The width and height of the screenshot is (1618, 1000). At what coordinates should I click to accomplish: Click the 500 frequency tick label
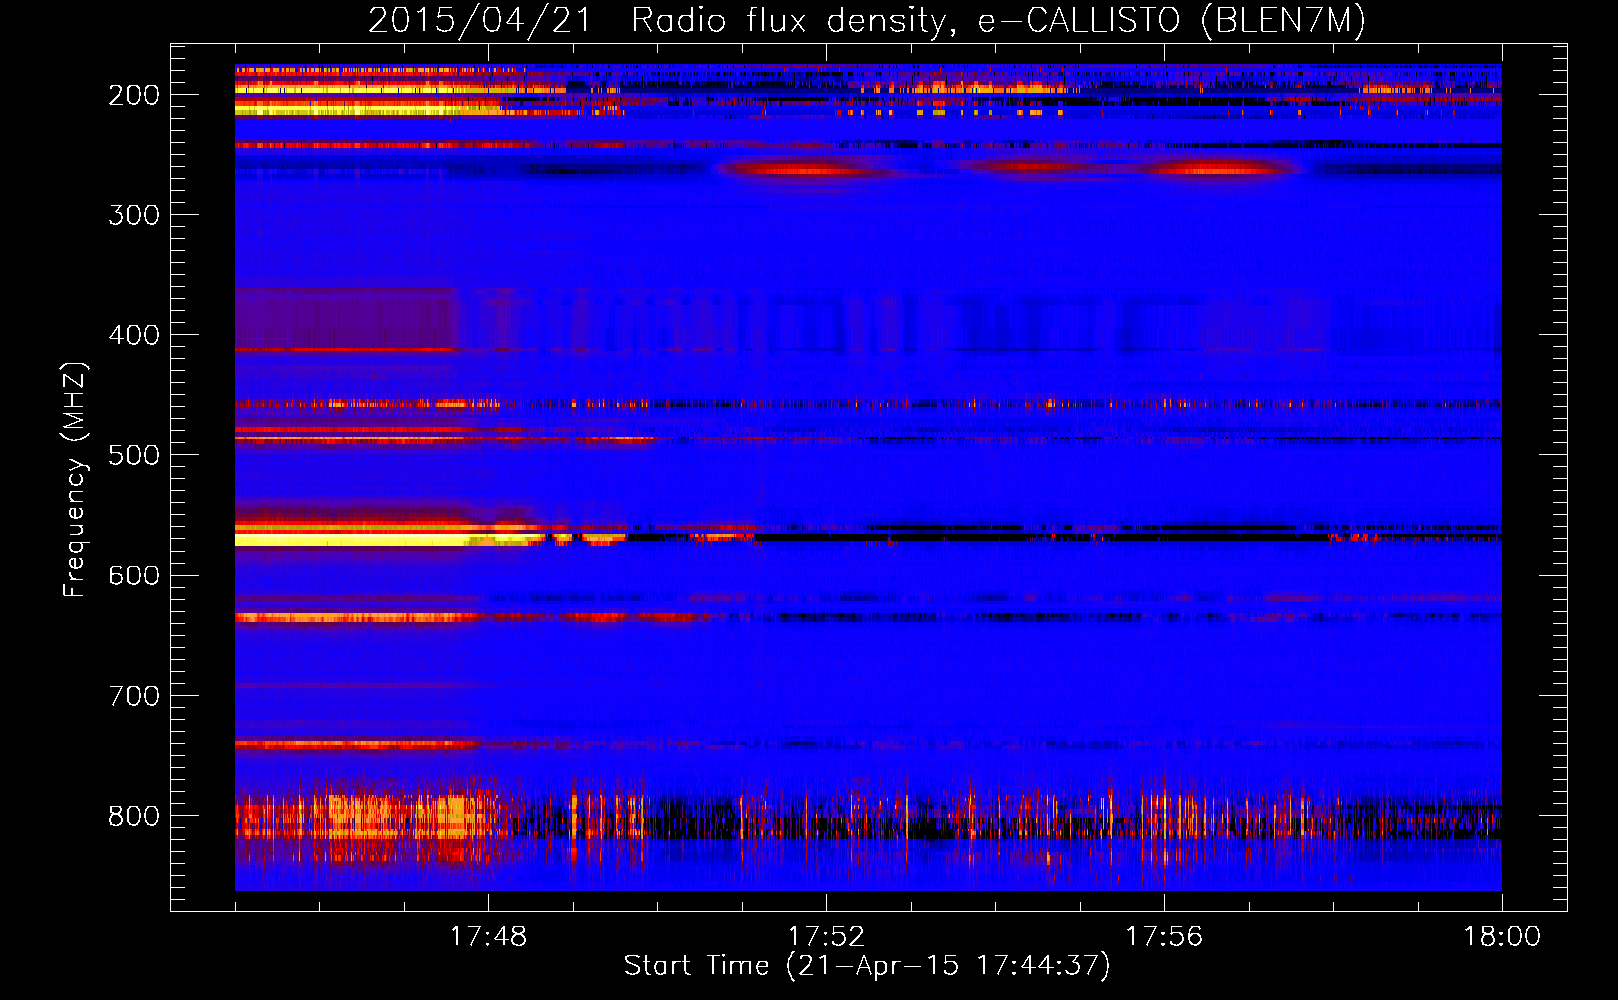[134, 455]
